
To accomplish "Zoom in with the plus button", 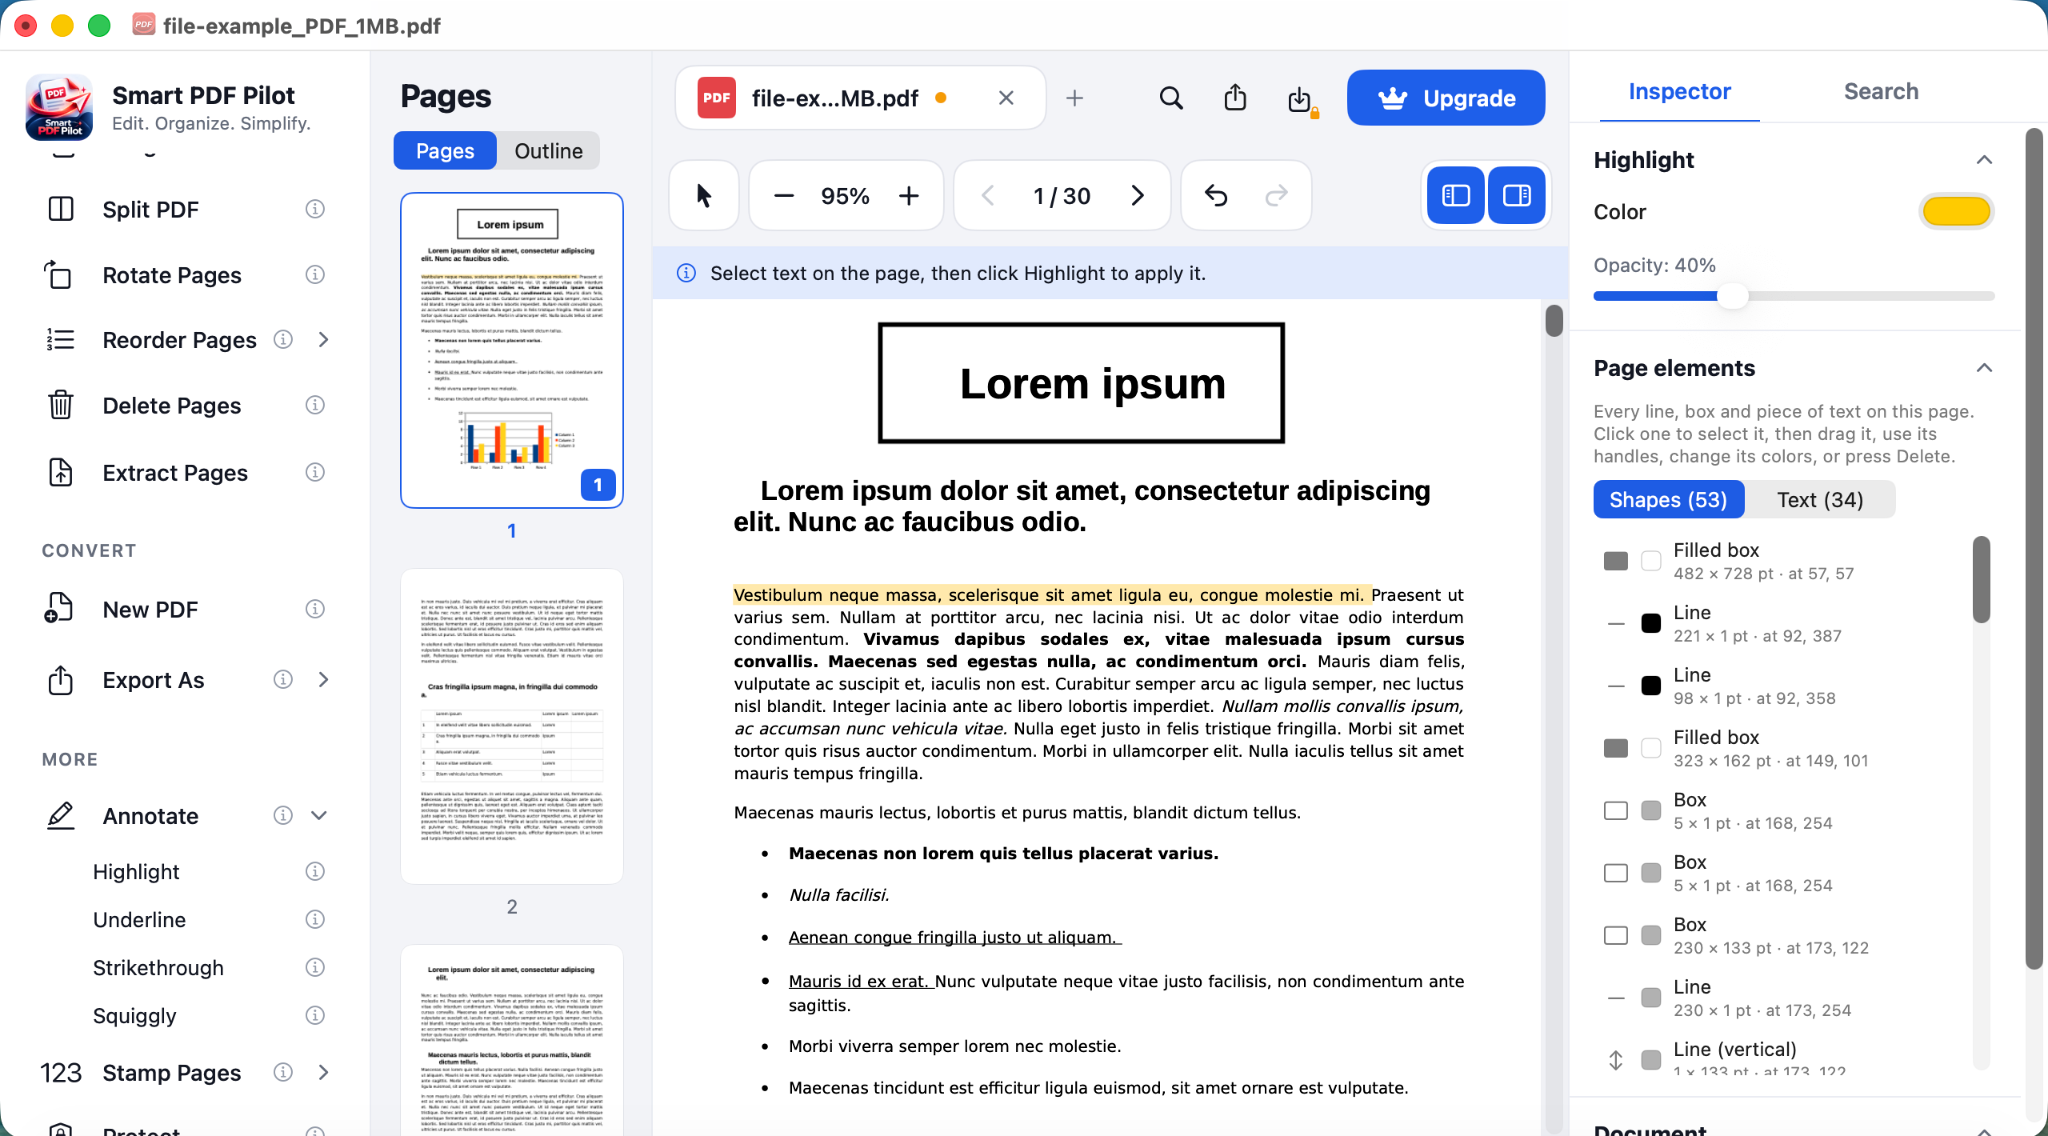I will [x=908, y=196].
